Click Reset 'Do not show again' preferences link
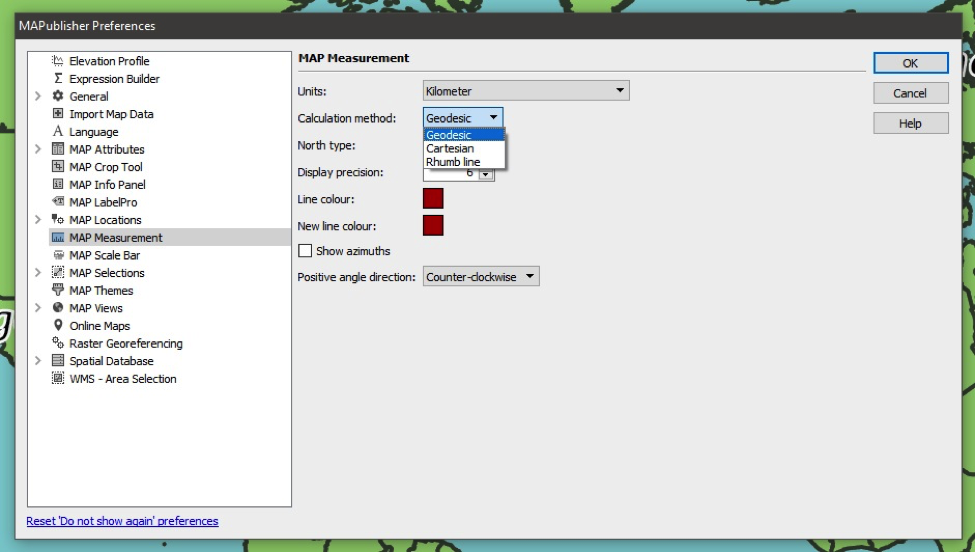Viewport: 975px width, 553px height. pyautogui.click(x=122, y=521)
